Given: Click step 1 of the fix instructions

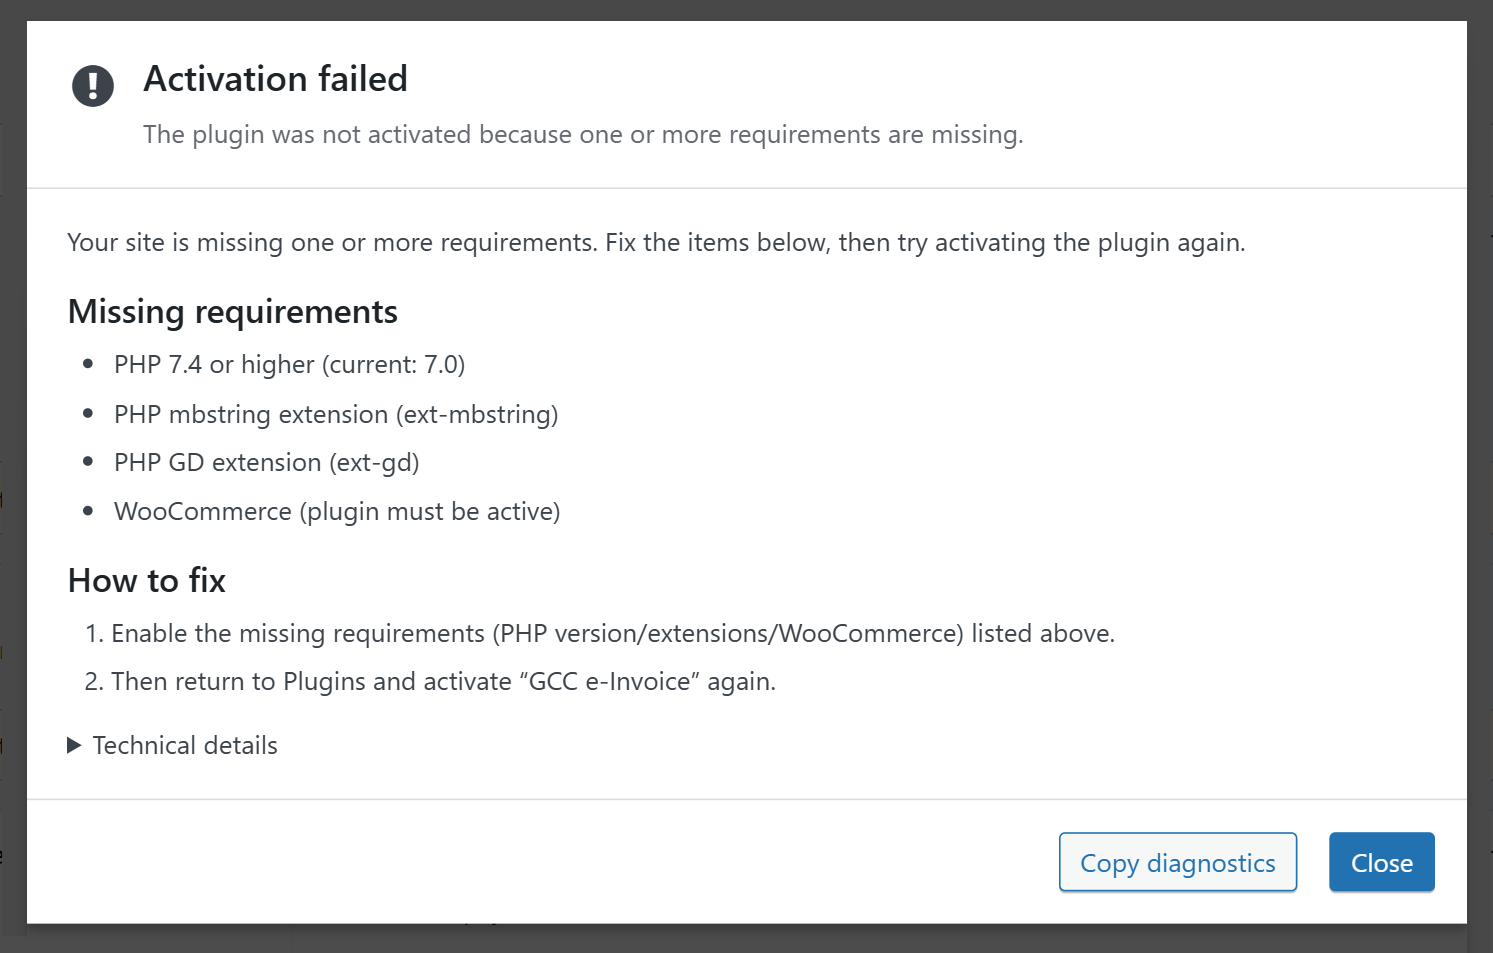Looking at the screenshot, I should 613,633.
